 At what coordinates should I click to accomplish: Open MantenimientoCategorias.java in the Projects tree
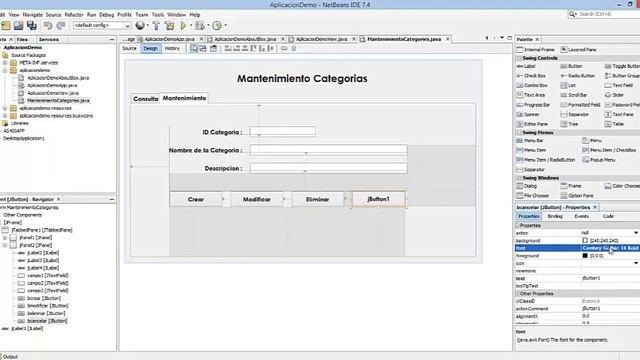point(58,101)
